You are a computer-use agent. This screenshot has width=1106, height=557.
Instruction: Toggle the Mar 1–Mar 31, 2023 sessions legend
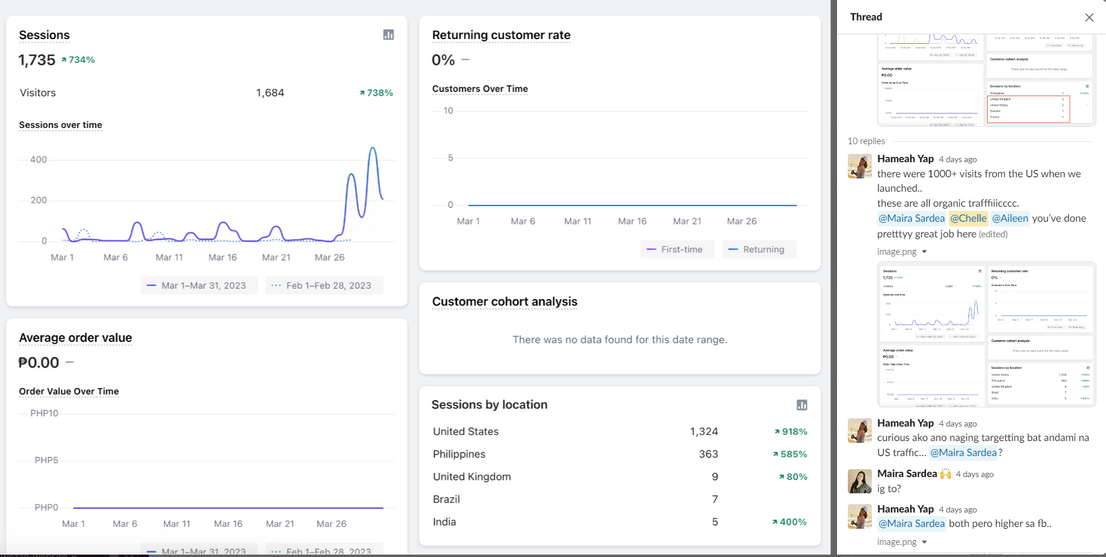pyautogui.click(x=196, y=285)
